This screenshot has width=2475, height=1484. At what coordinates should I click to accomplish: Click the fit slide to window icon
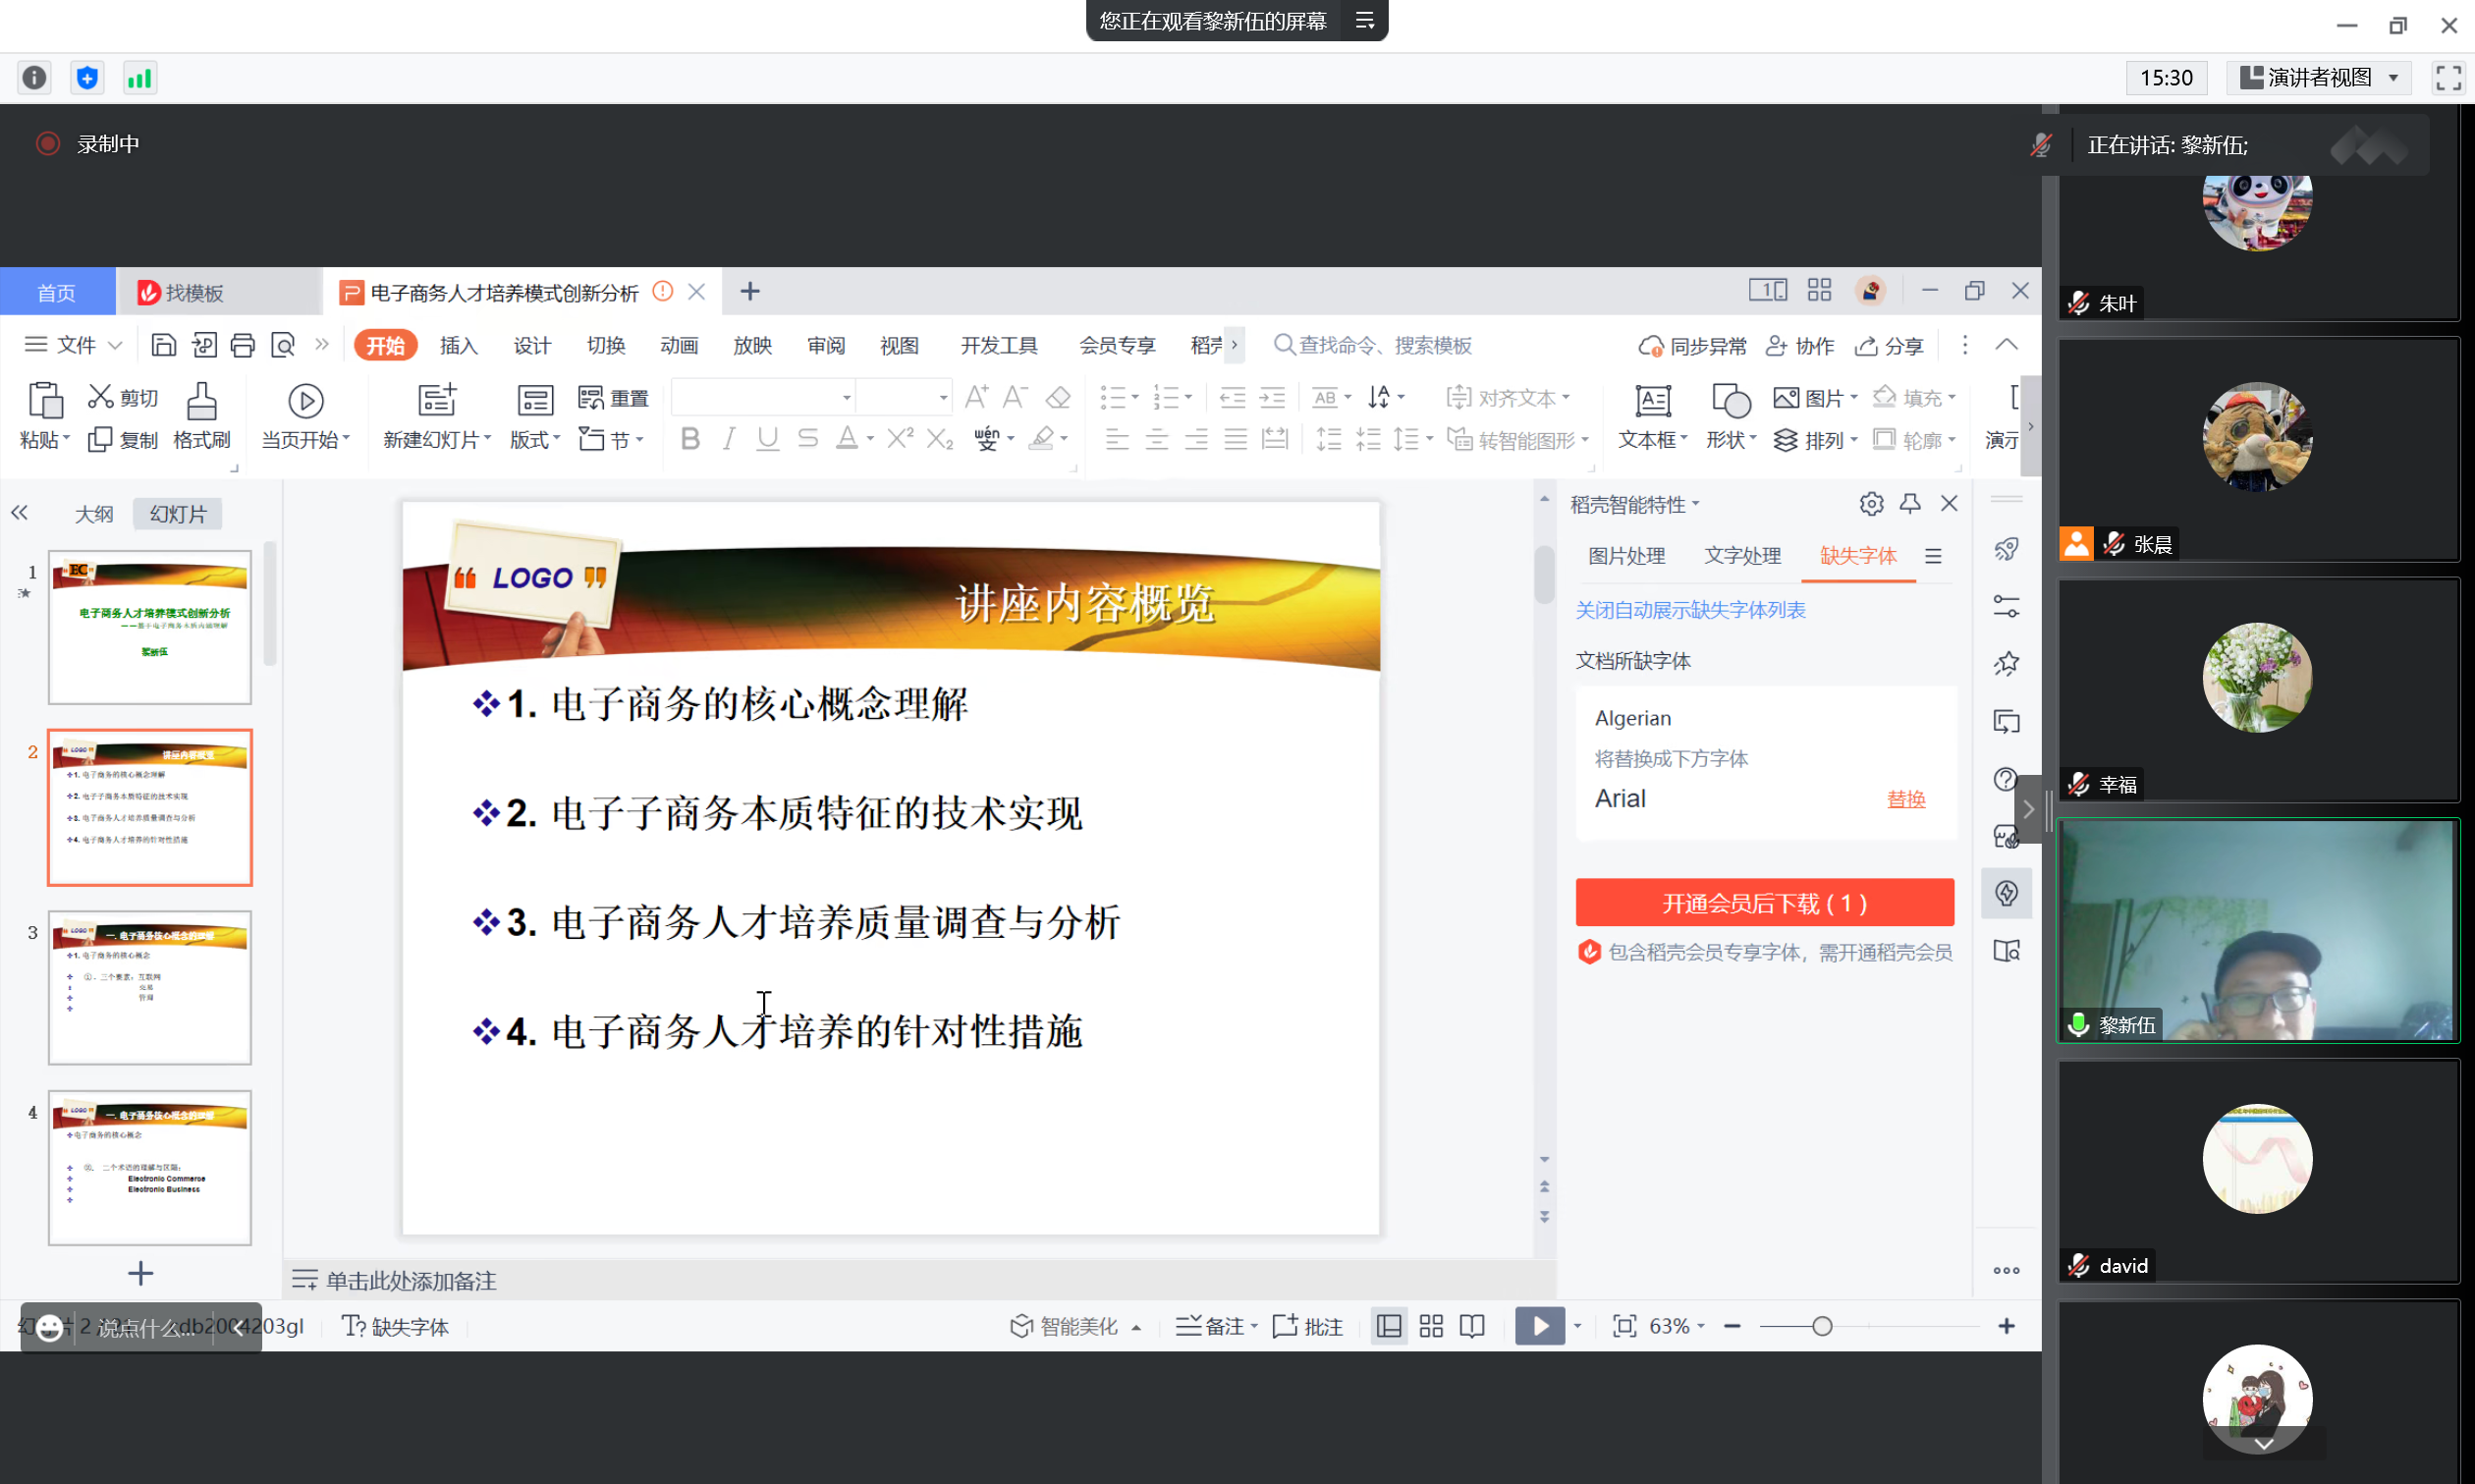(1625, 1326)
